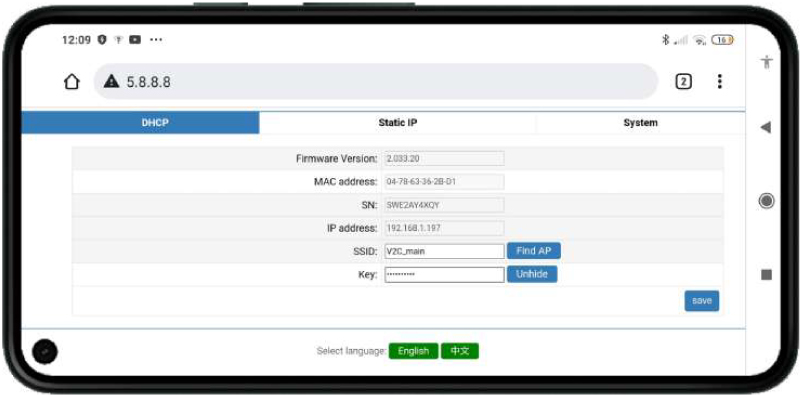Click the 5.8.8.8 address bar
This screenshot has height=397, width=800.
coord(376,82)
